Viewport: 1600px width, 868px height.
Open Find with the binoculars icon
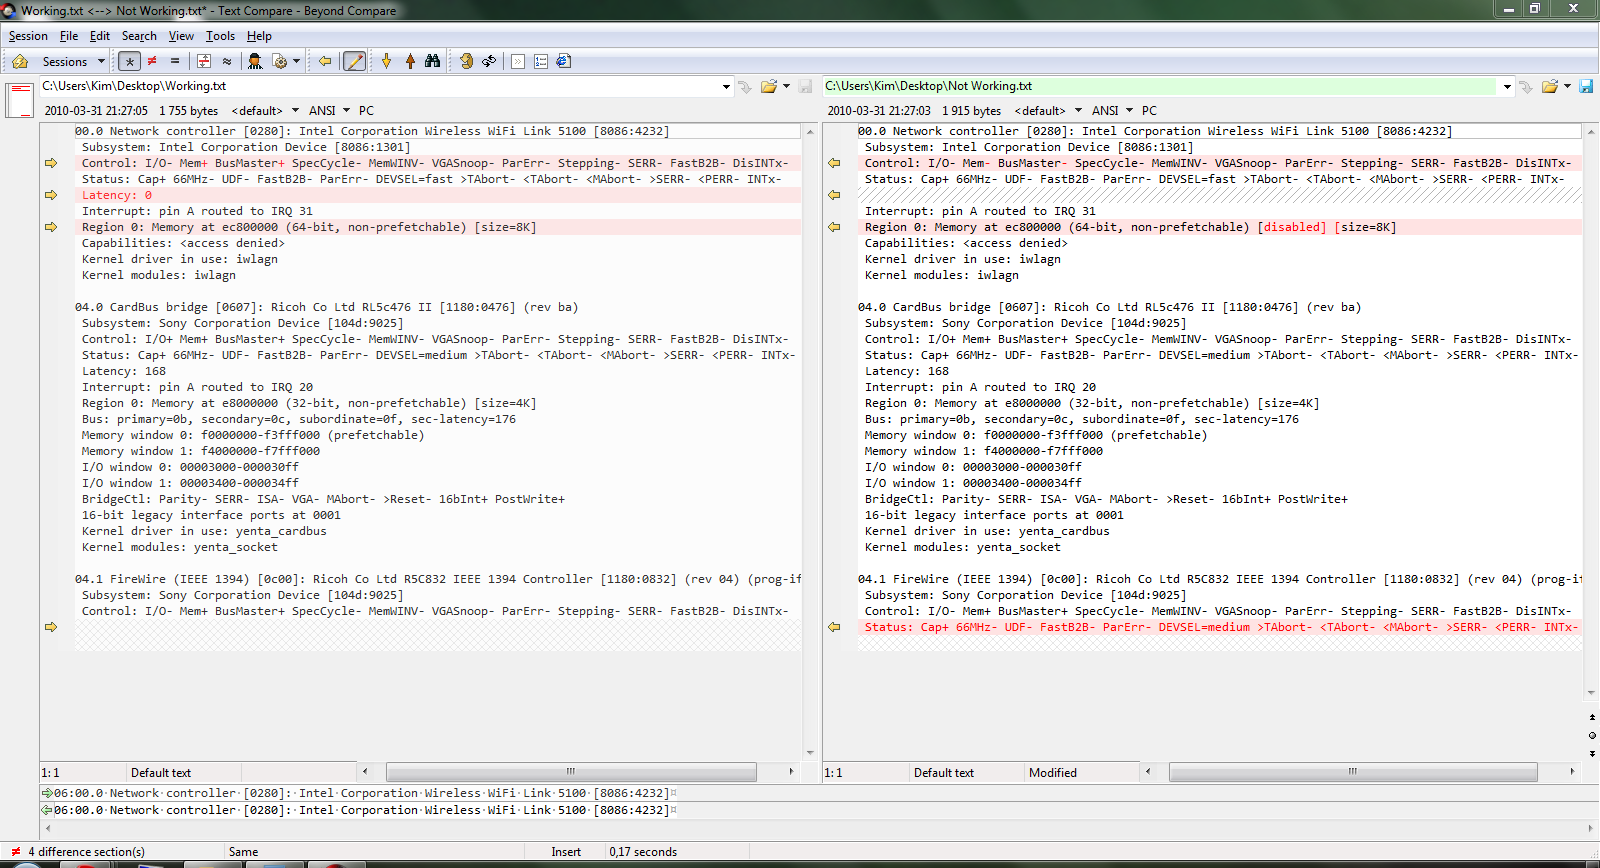pos(432,61)
